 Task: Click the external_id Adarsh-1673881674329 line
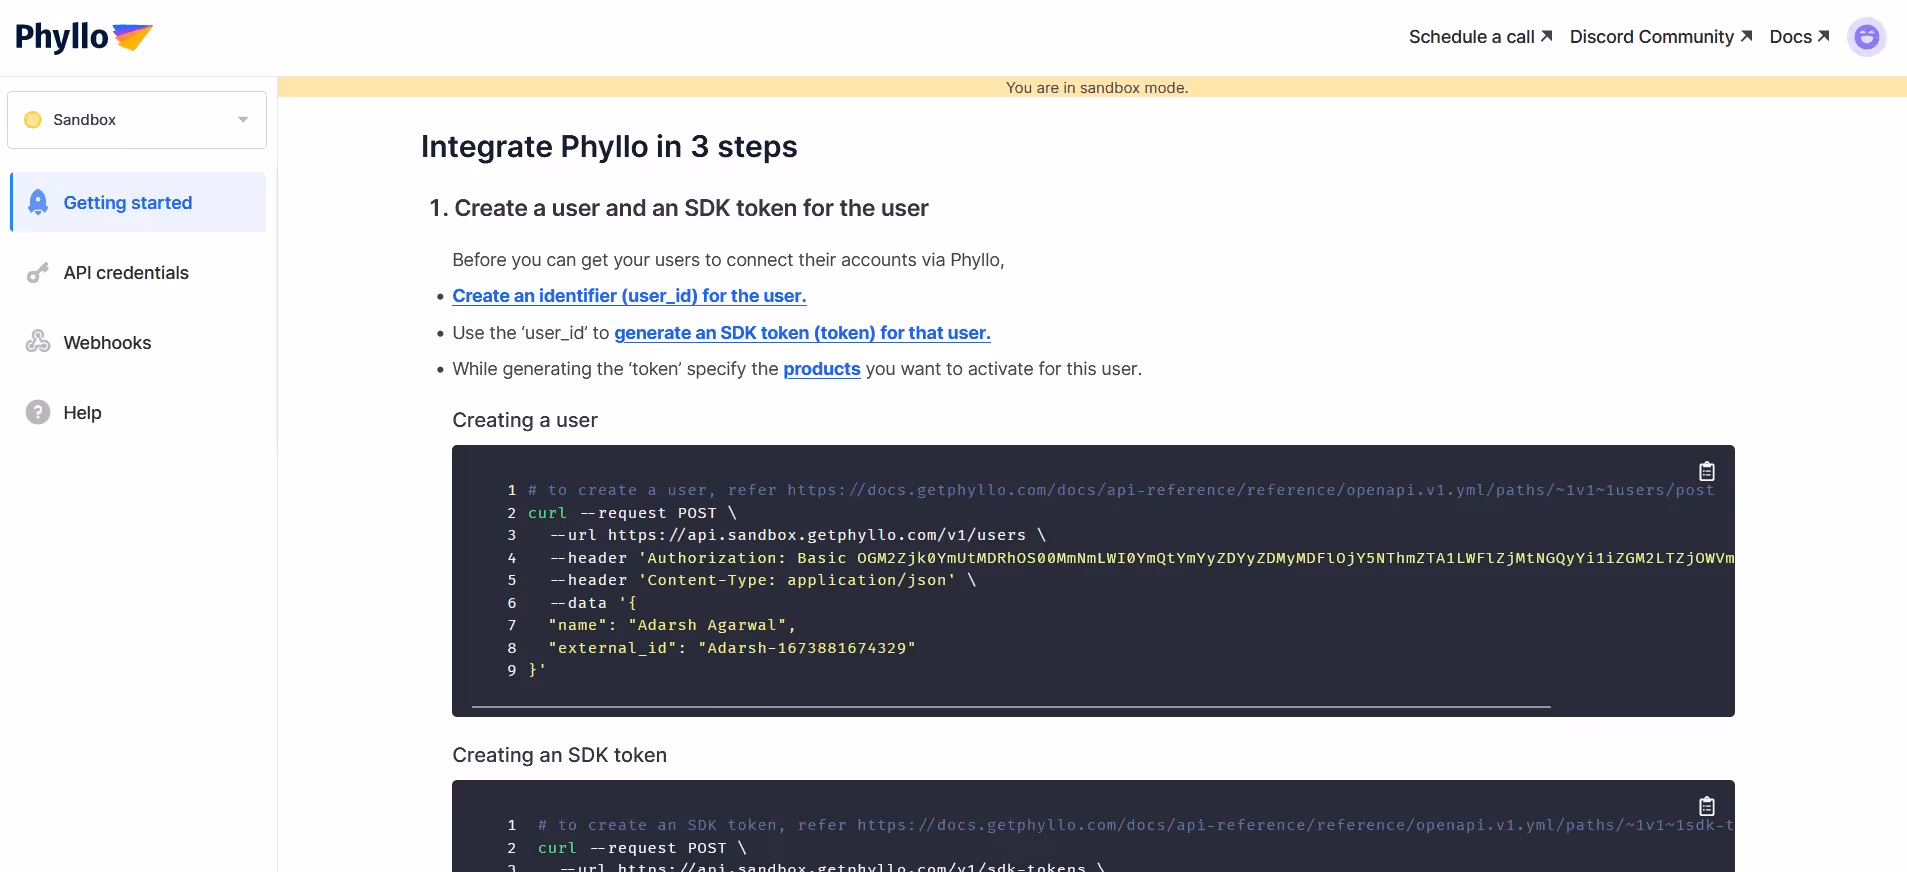click(x=732, y=648)
